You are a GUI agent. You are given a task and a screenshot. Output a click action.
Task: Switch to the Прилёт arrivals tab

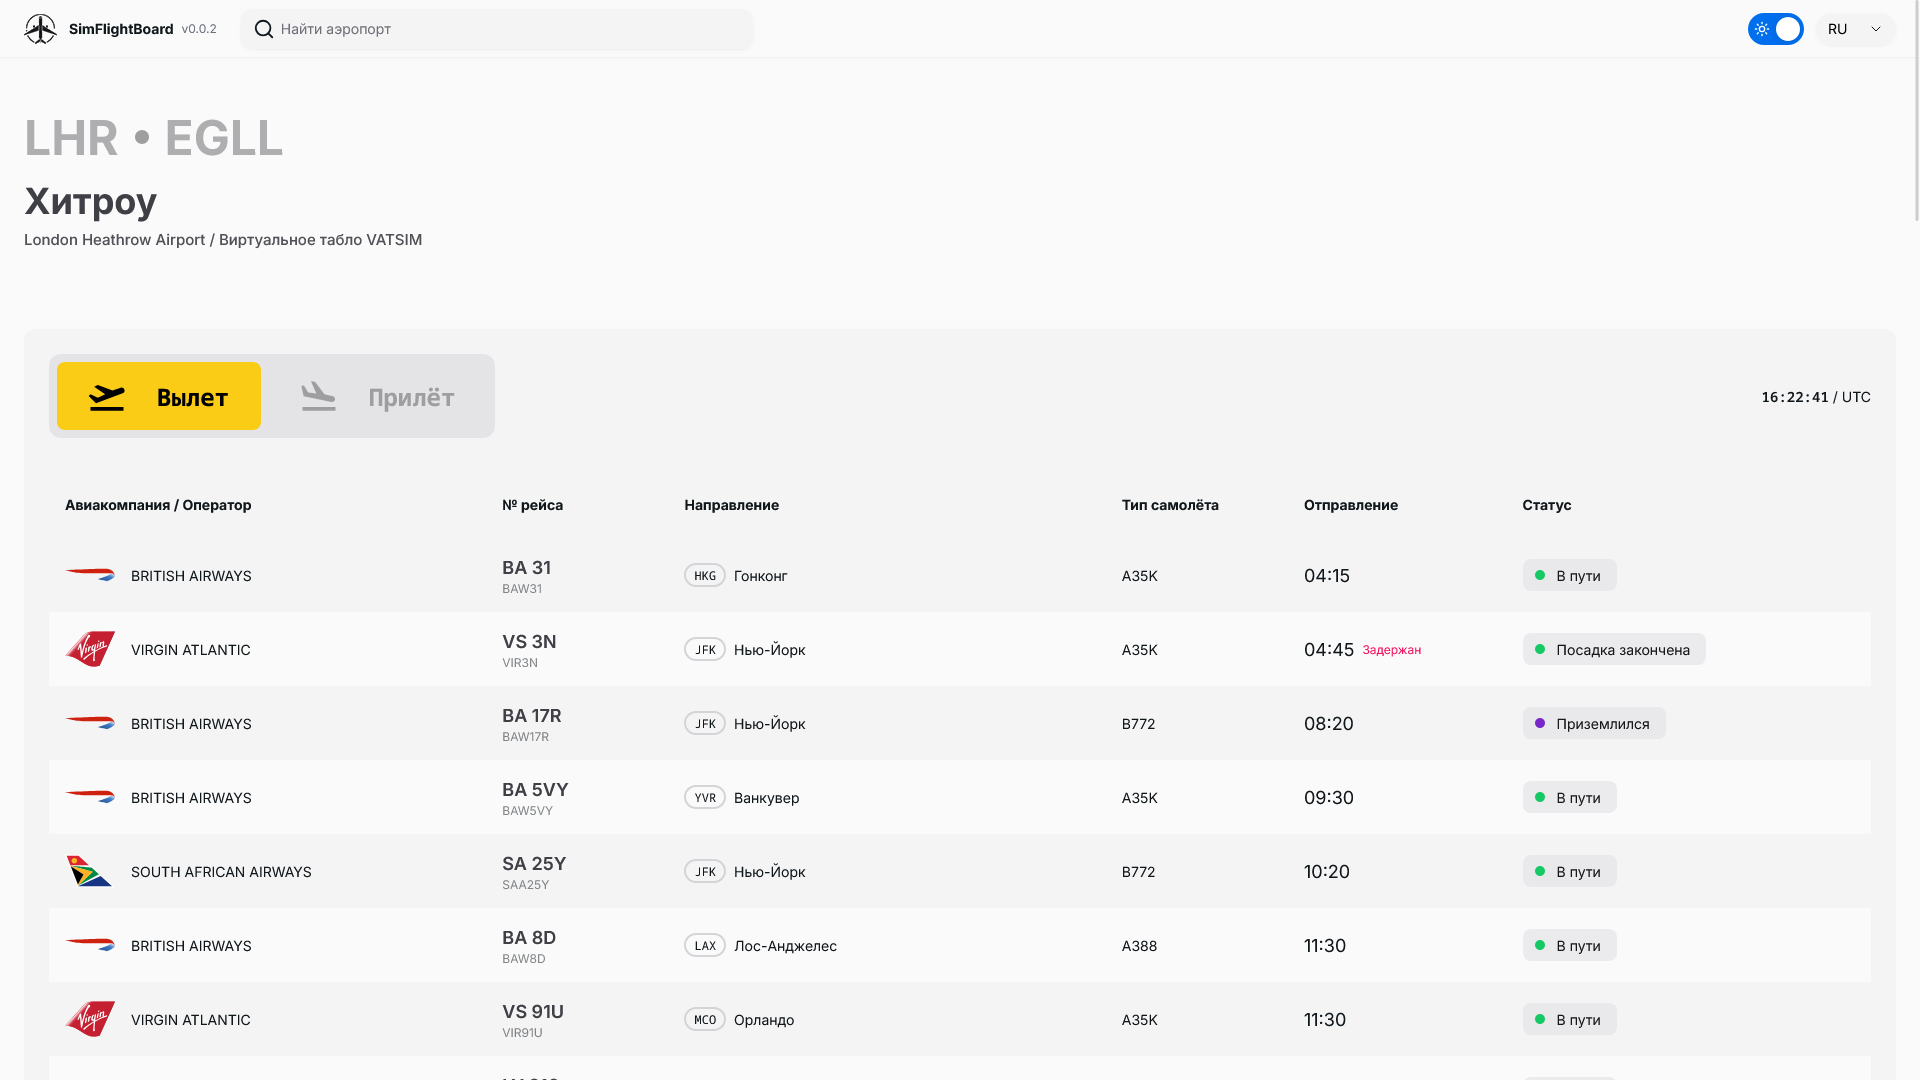tap(378, 396)
